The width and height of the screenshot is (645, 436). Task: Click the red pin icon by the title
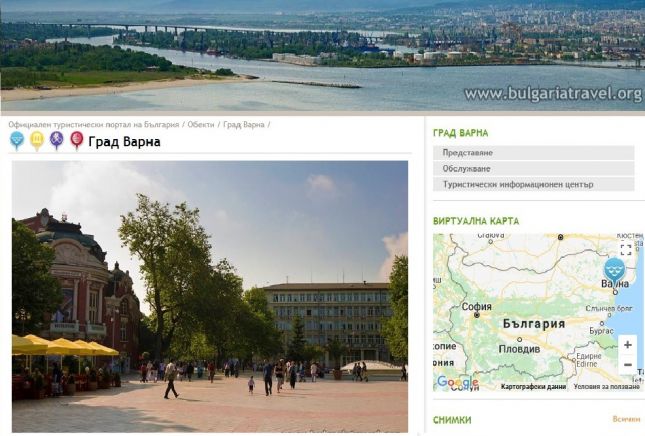pos(77,141)
